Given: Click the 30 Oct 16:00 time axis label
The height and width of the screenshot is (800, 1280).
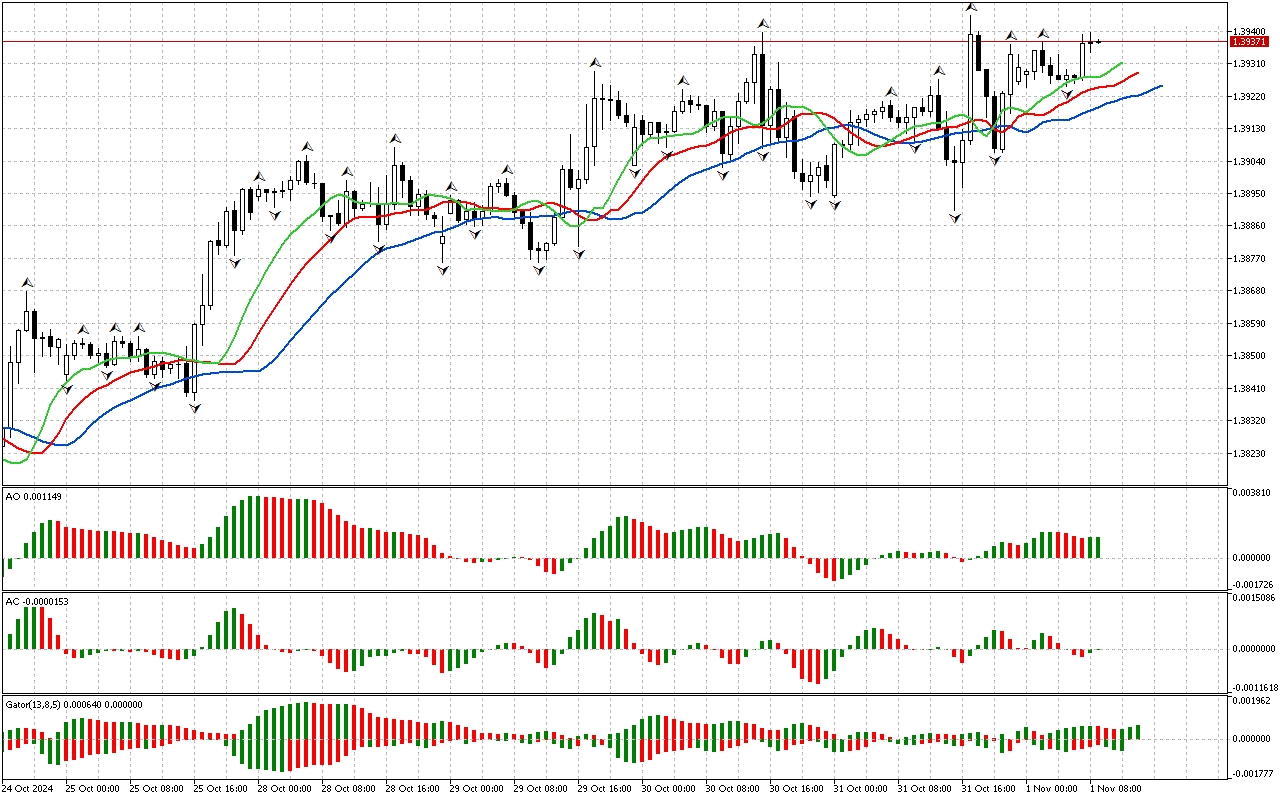Looking at the screenshot, I should pos(796,788).
